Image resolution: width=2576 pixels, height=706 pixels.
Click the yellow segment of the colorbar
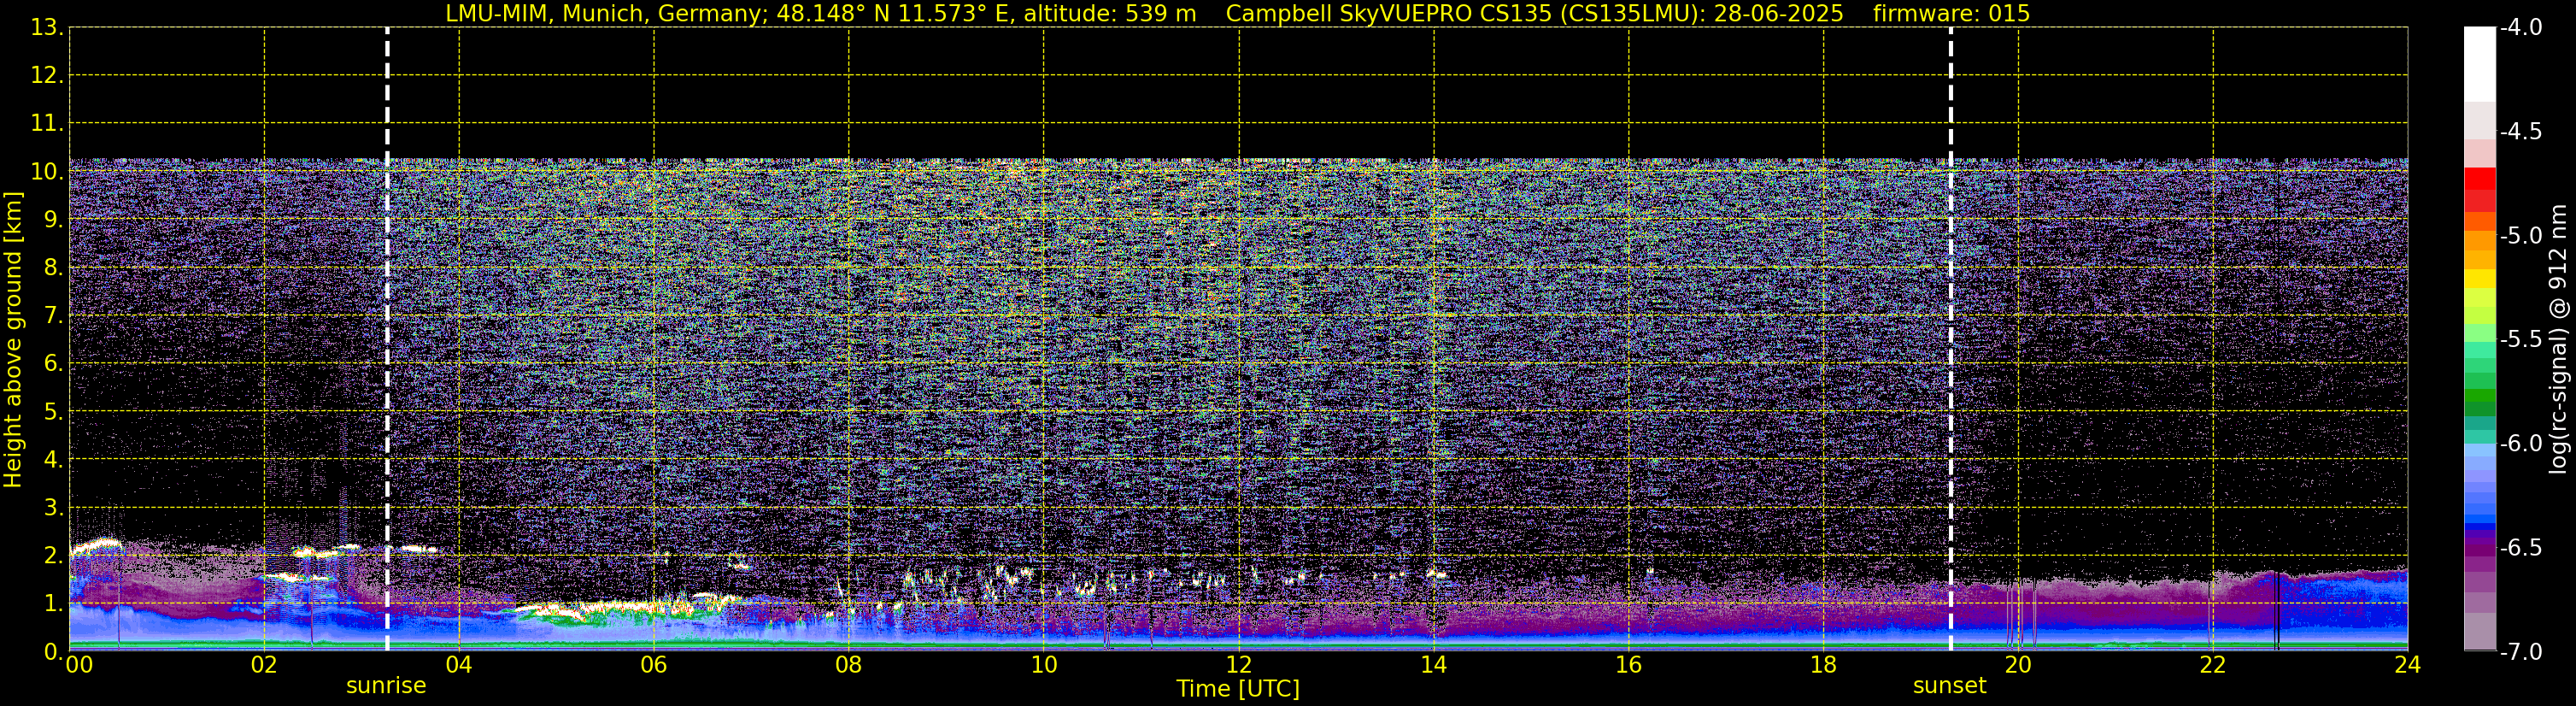2480,278
